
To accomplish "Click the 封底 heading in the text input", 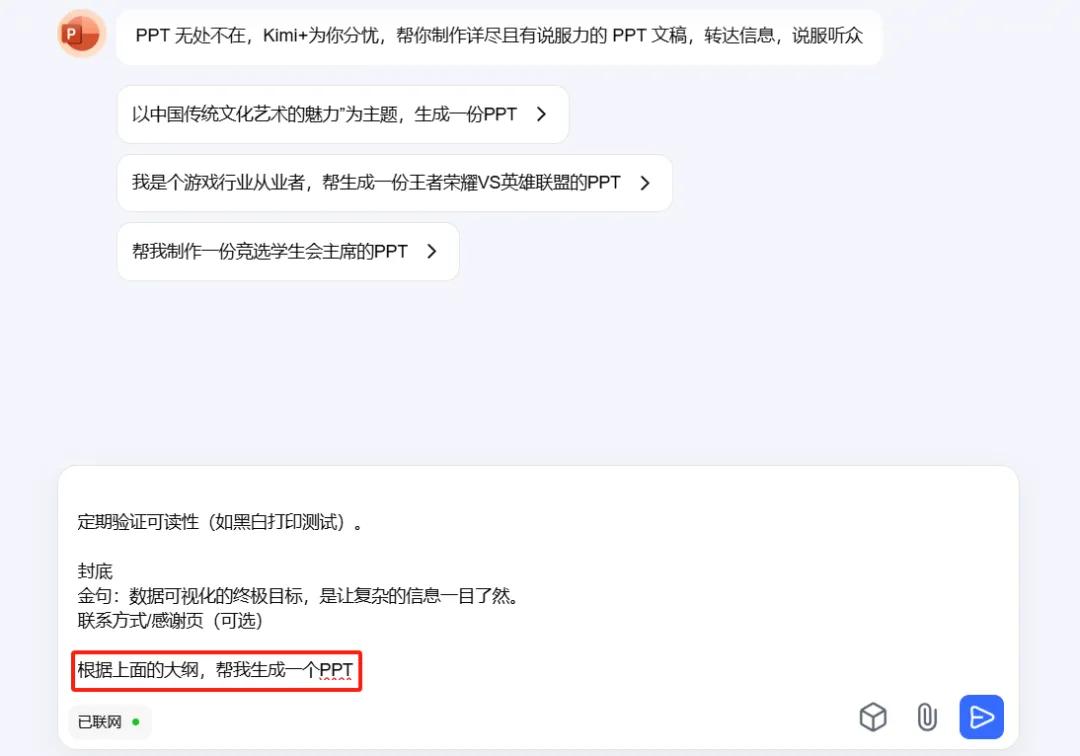I will (x=94, y=571).
